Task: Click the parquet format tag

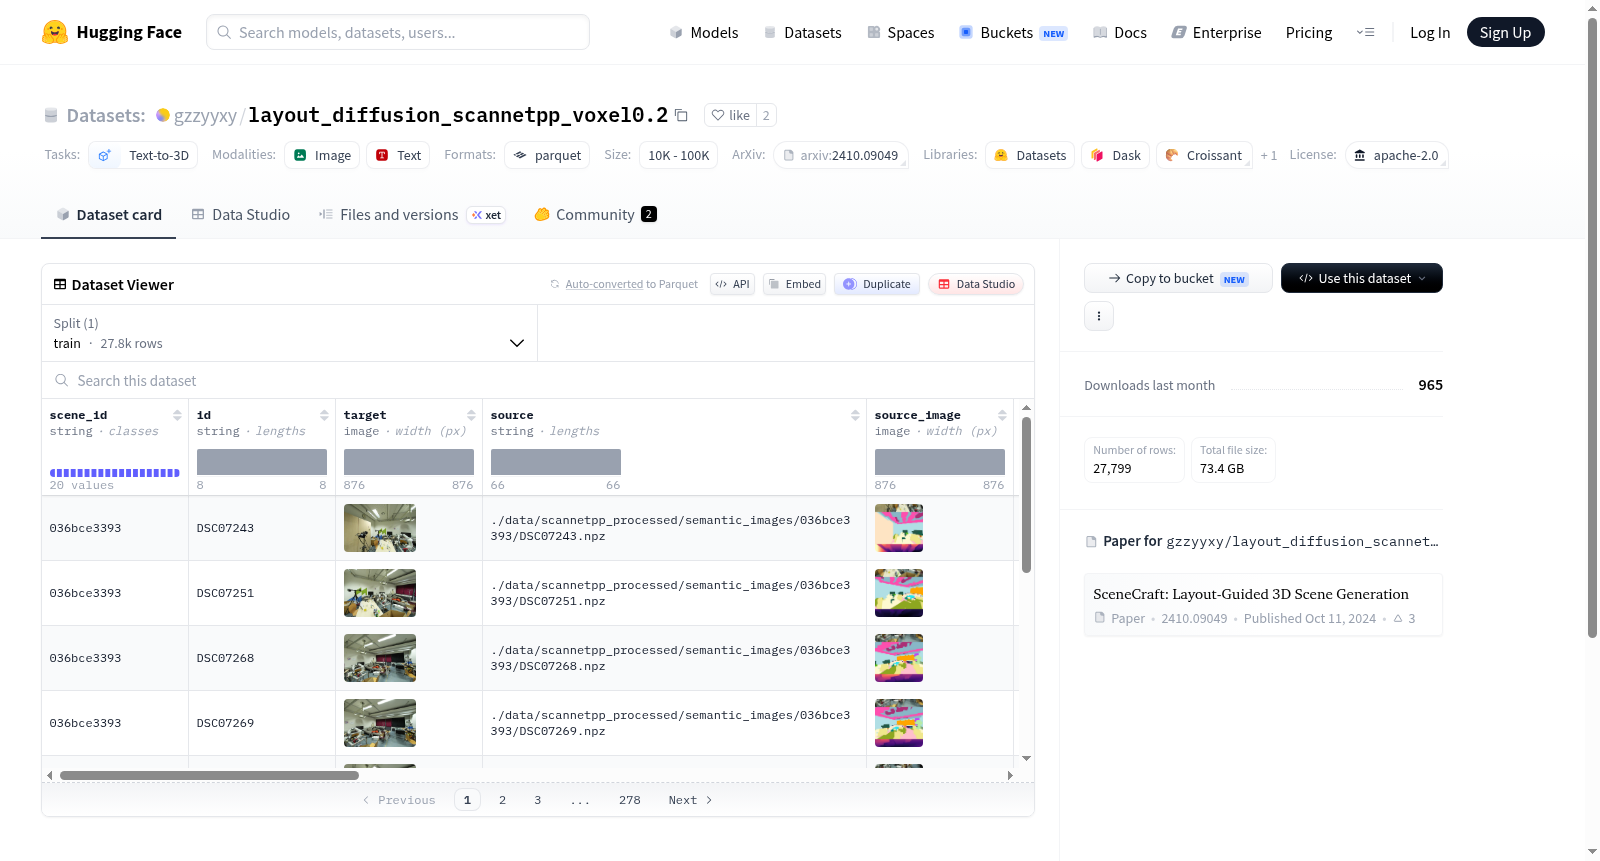Action: tap(547, 155)
